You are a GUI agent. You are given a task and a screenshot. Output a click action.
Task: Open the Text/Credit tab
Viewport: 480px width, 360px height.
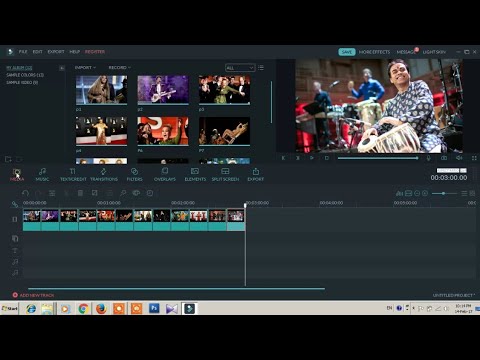[73, 174]
